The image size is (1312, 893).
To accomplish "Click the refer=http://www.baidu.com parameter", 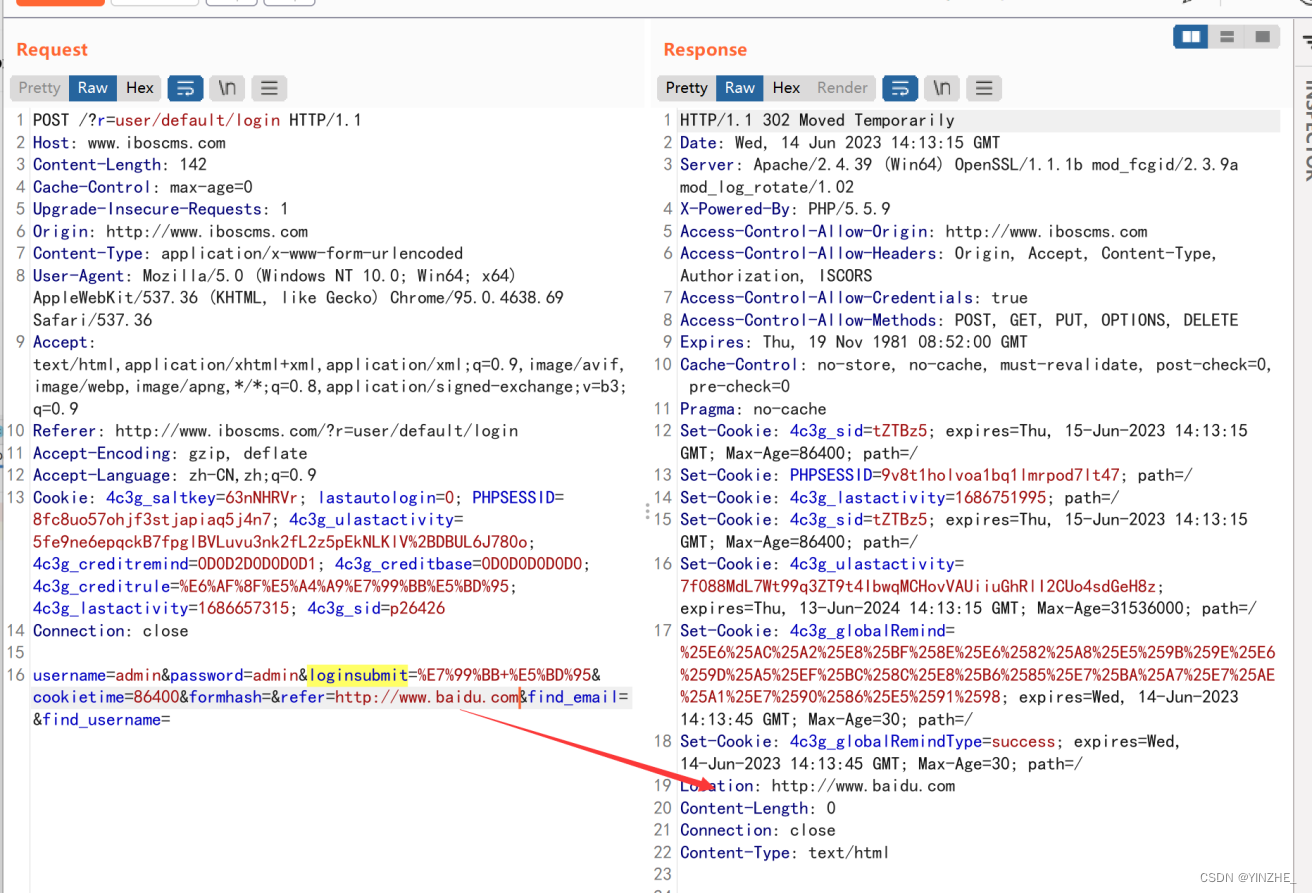I will pyautogui.click(x=399, y=697).
